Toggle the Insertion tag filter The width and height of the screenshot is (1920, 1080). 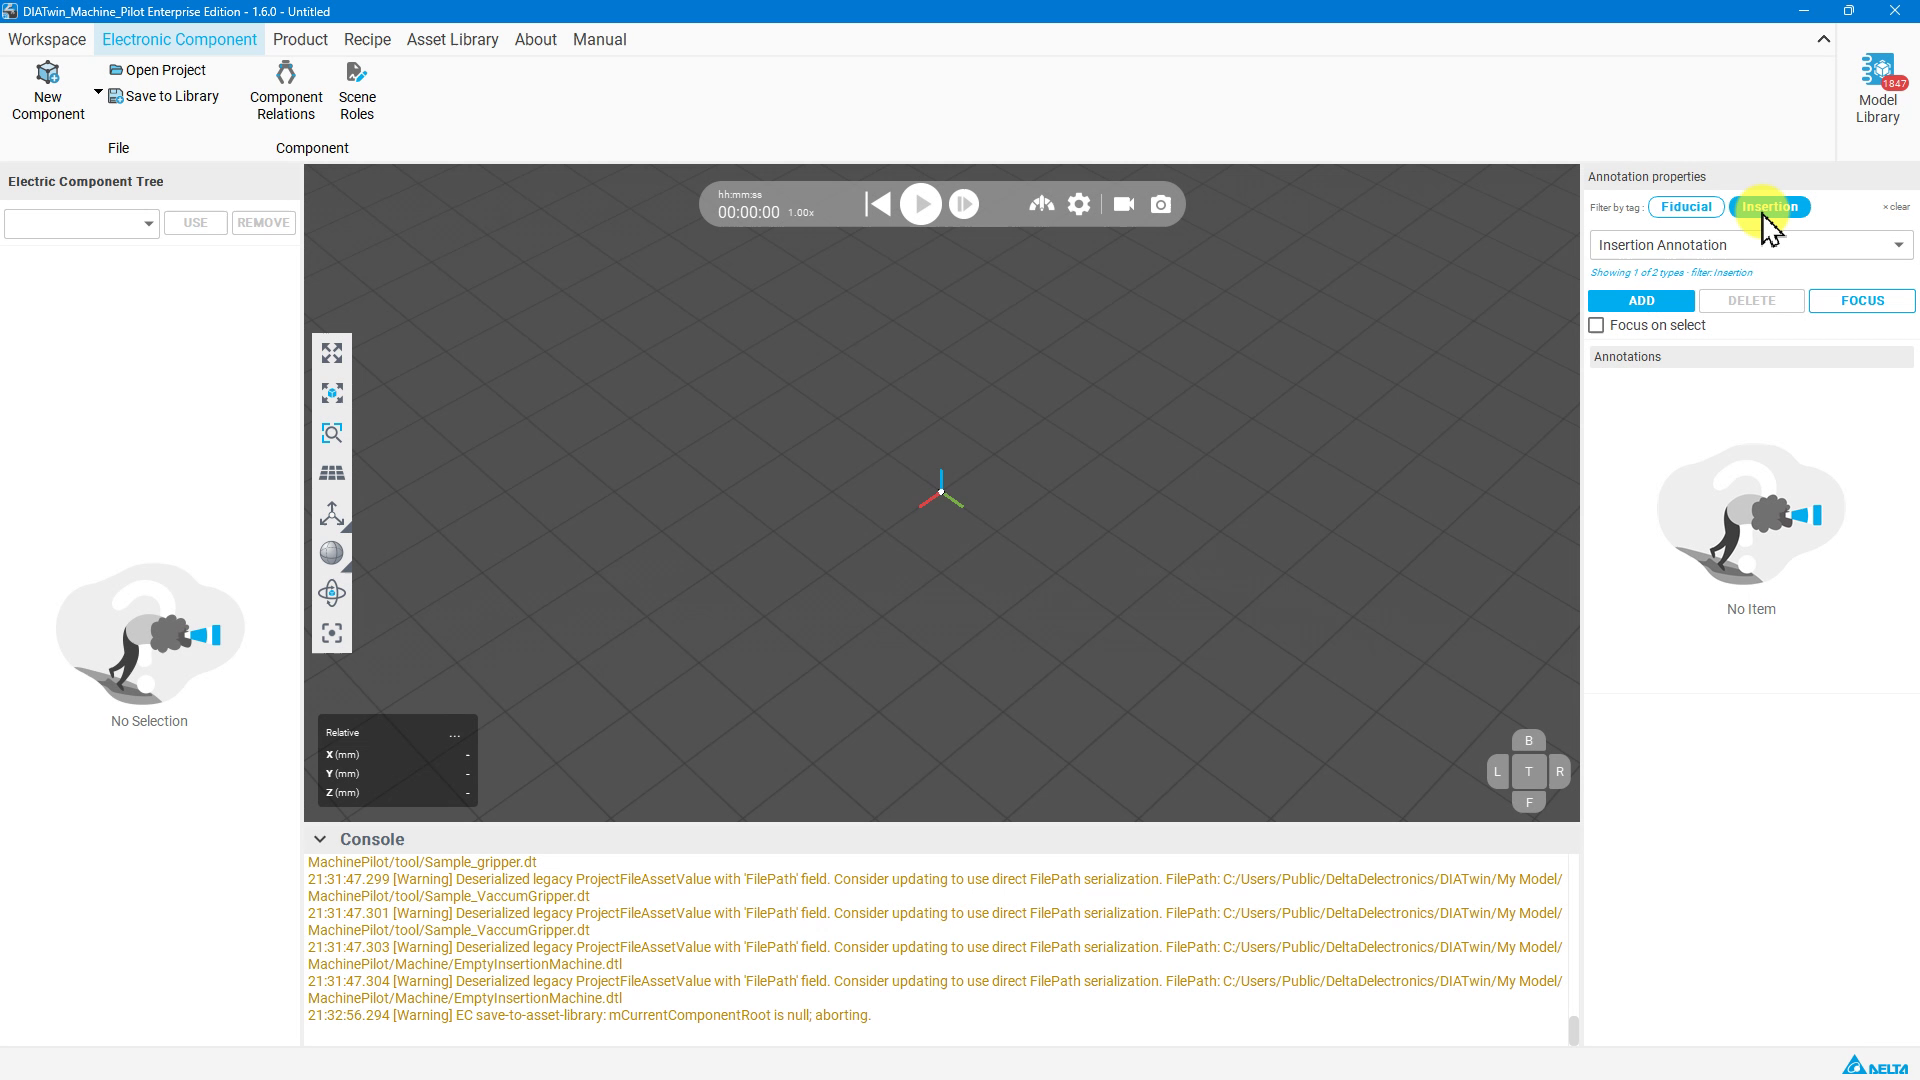[x=1769, y=207]
